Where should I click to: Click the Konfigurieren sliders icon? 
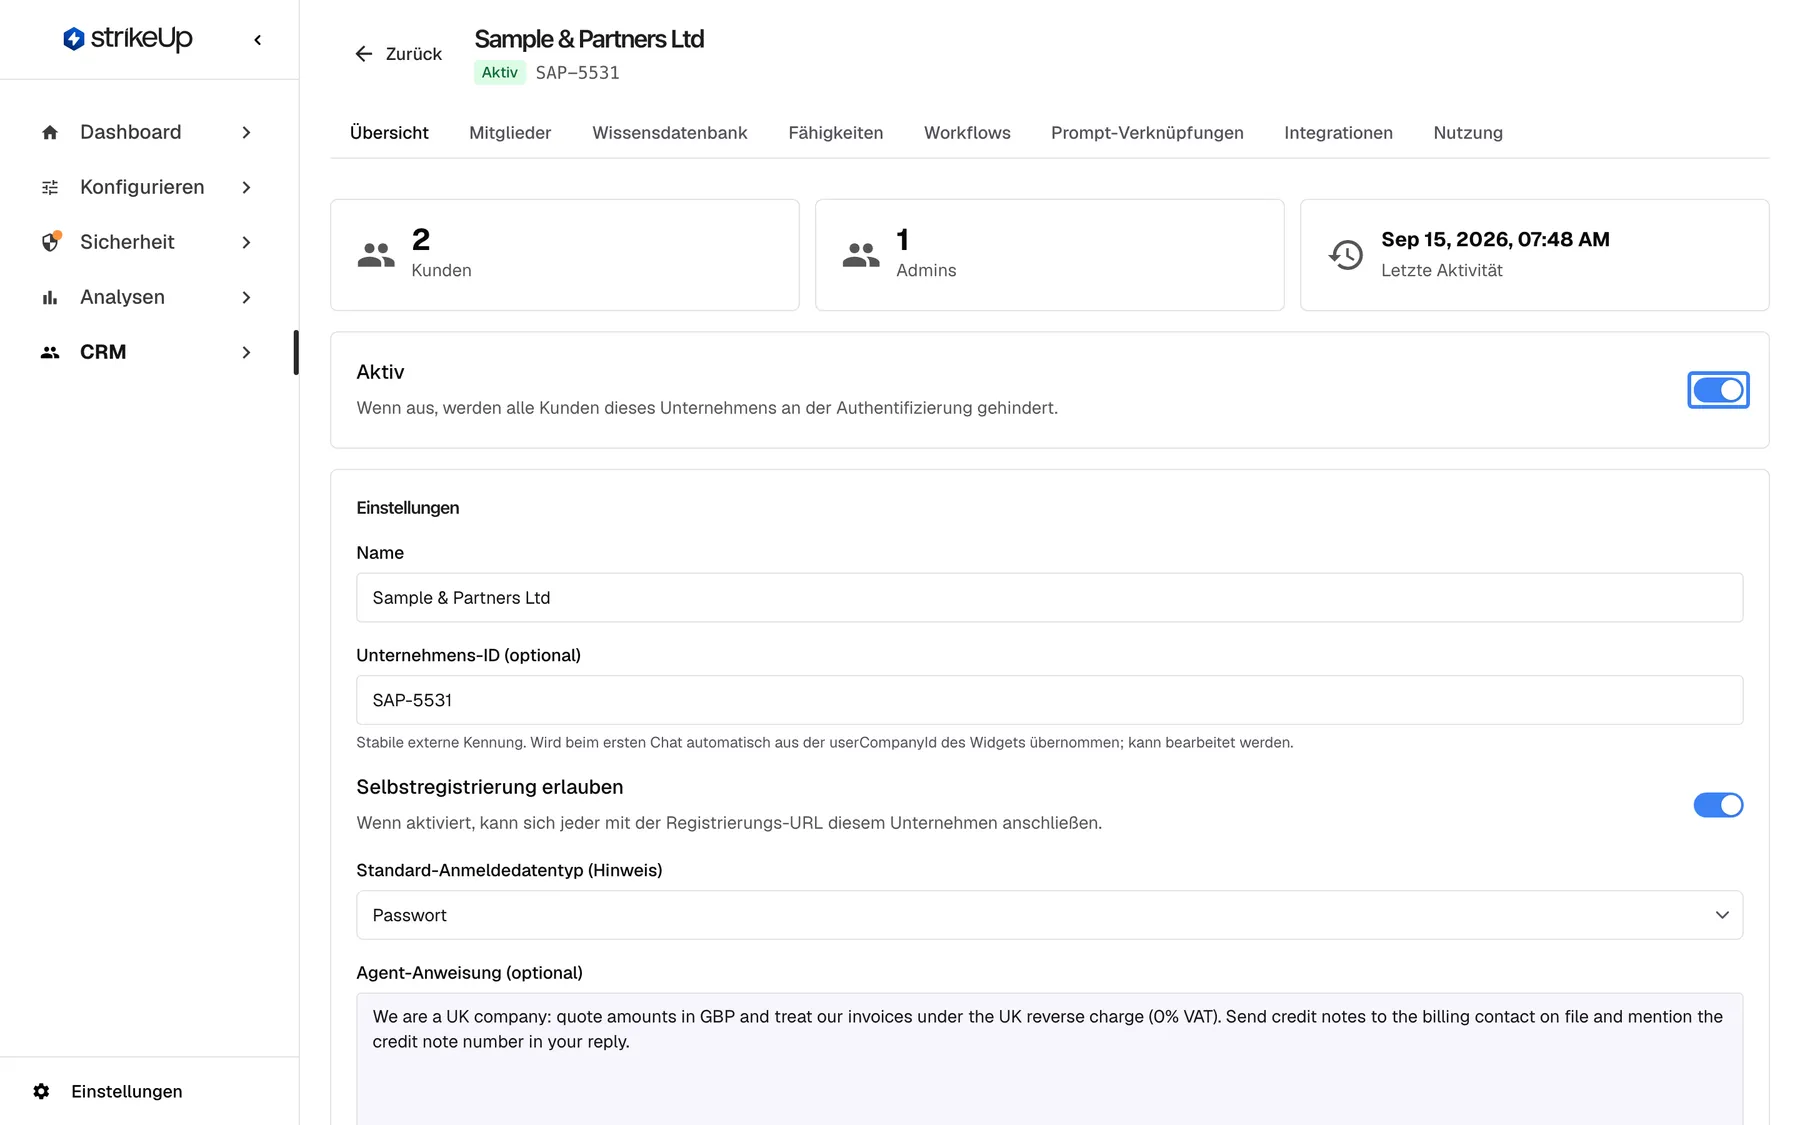click(x=50, y=187)
